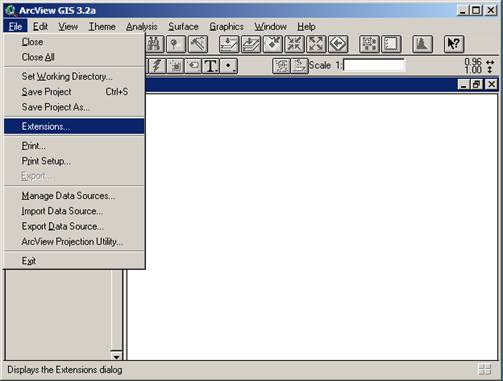The width and height of the screenshot is (503, 381).
Task: Click the histogram toolbar icon
Action: (x=422, y=44)
